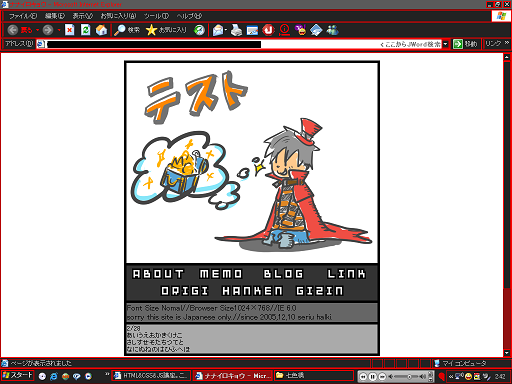This screenshot has height=384, width=512.
Task: Expand the Back button history arrow
Action: pos(37,30)
